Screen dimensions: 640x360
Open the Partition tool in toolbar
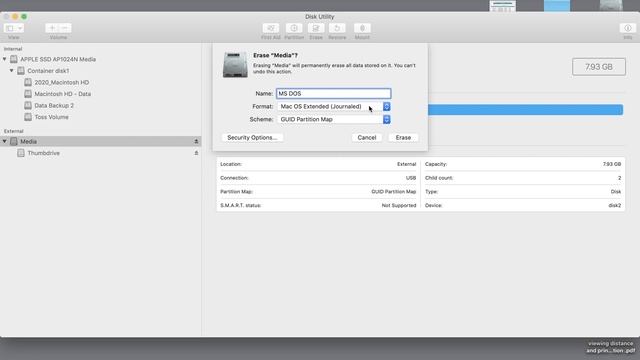point(294,28)
